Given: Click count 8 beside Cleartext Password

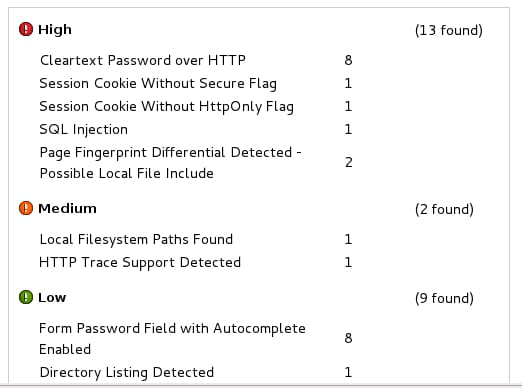Looking at the screenshot, I should click(348, 60).
